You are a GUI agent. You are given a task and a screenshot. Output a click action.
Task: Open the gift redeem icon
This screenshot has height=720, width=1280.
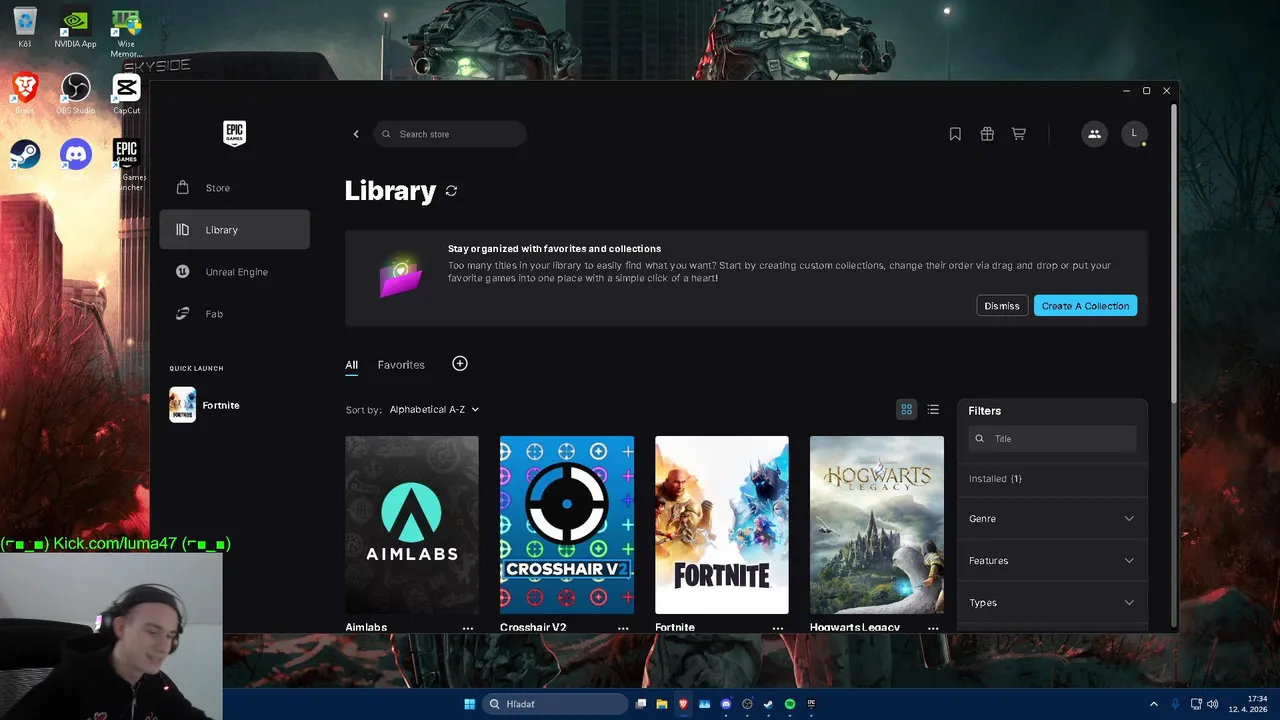click(987, 134)
